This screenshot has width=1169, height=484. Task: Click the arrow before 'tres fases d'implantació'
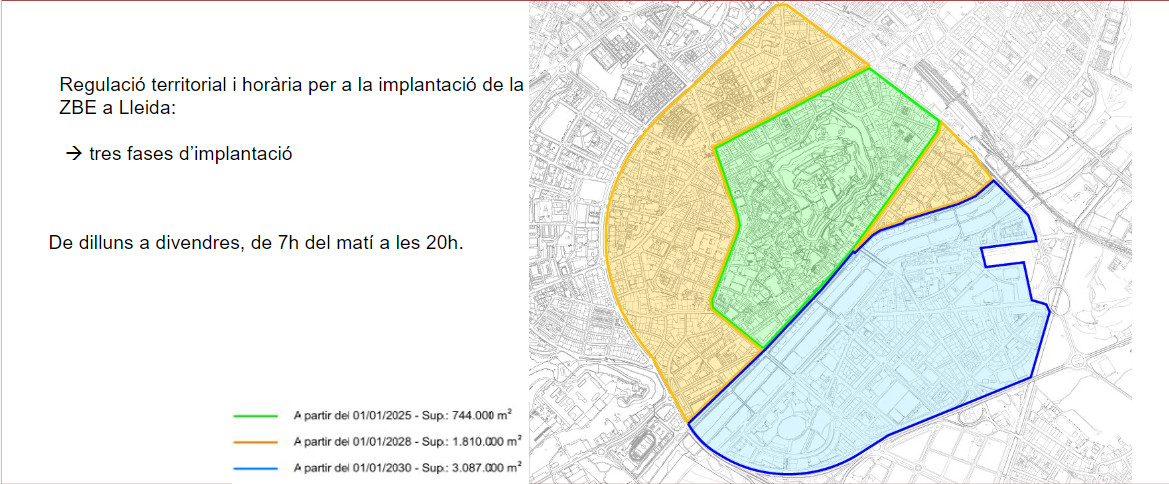pos(72,155)
